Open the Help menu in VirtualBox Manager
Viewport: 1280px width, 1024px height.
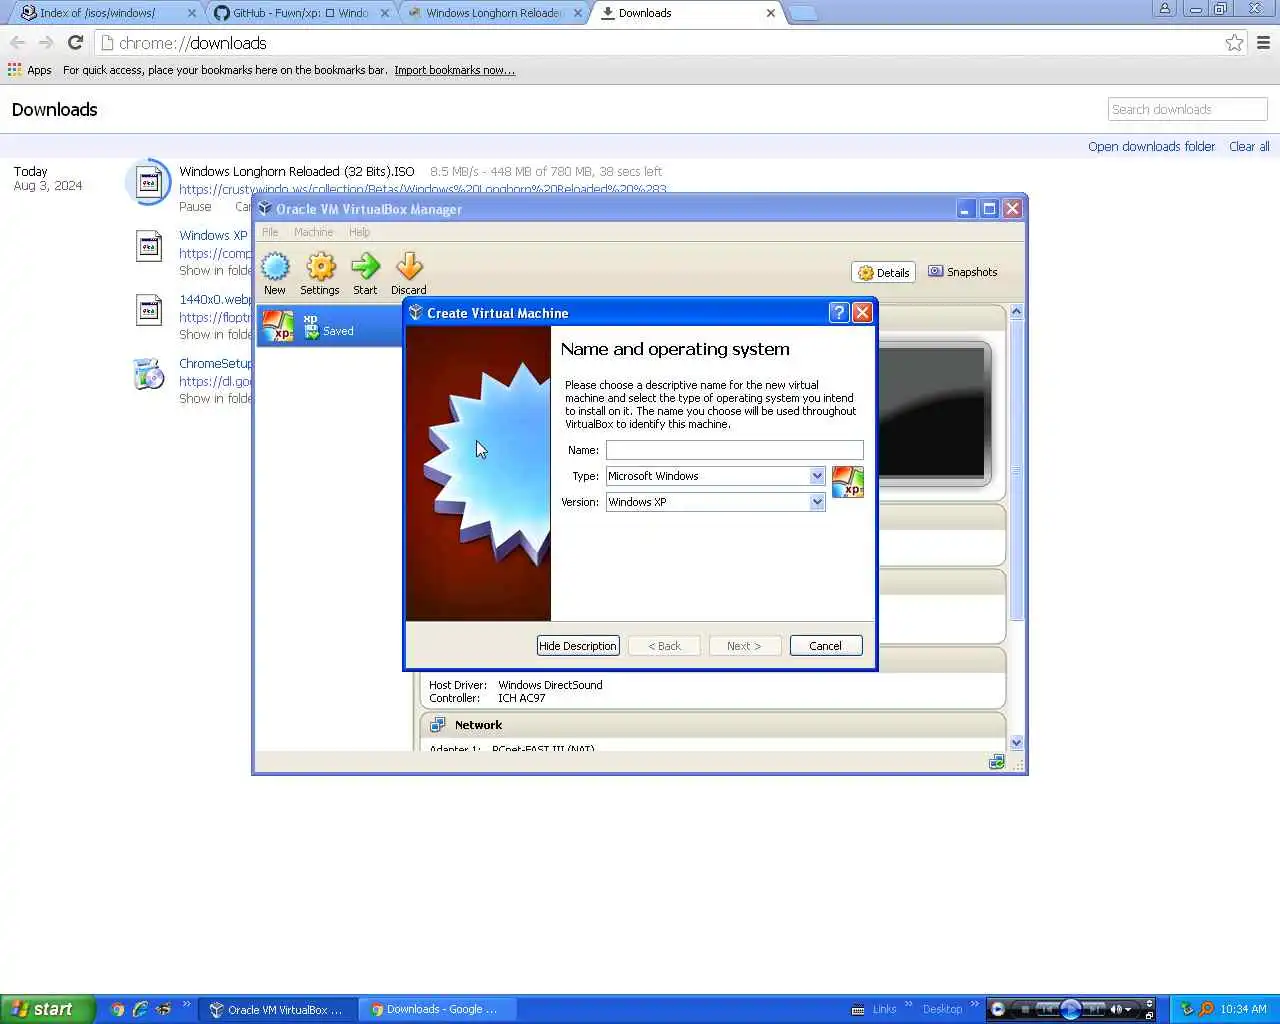coord(359,232)
